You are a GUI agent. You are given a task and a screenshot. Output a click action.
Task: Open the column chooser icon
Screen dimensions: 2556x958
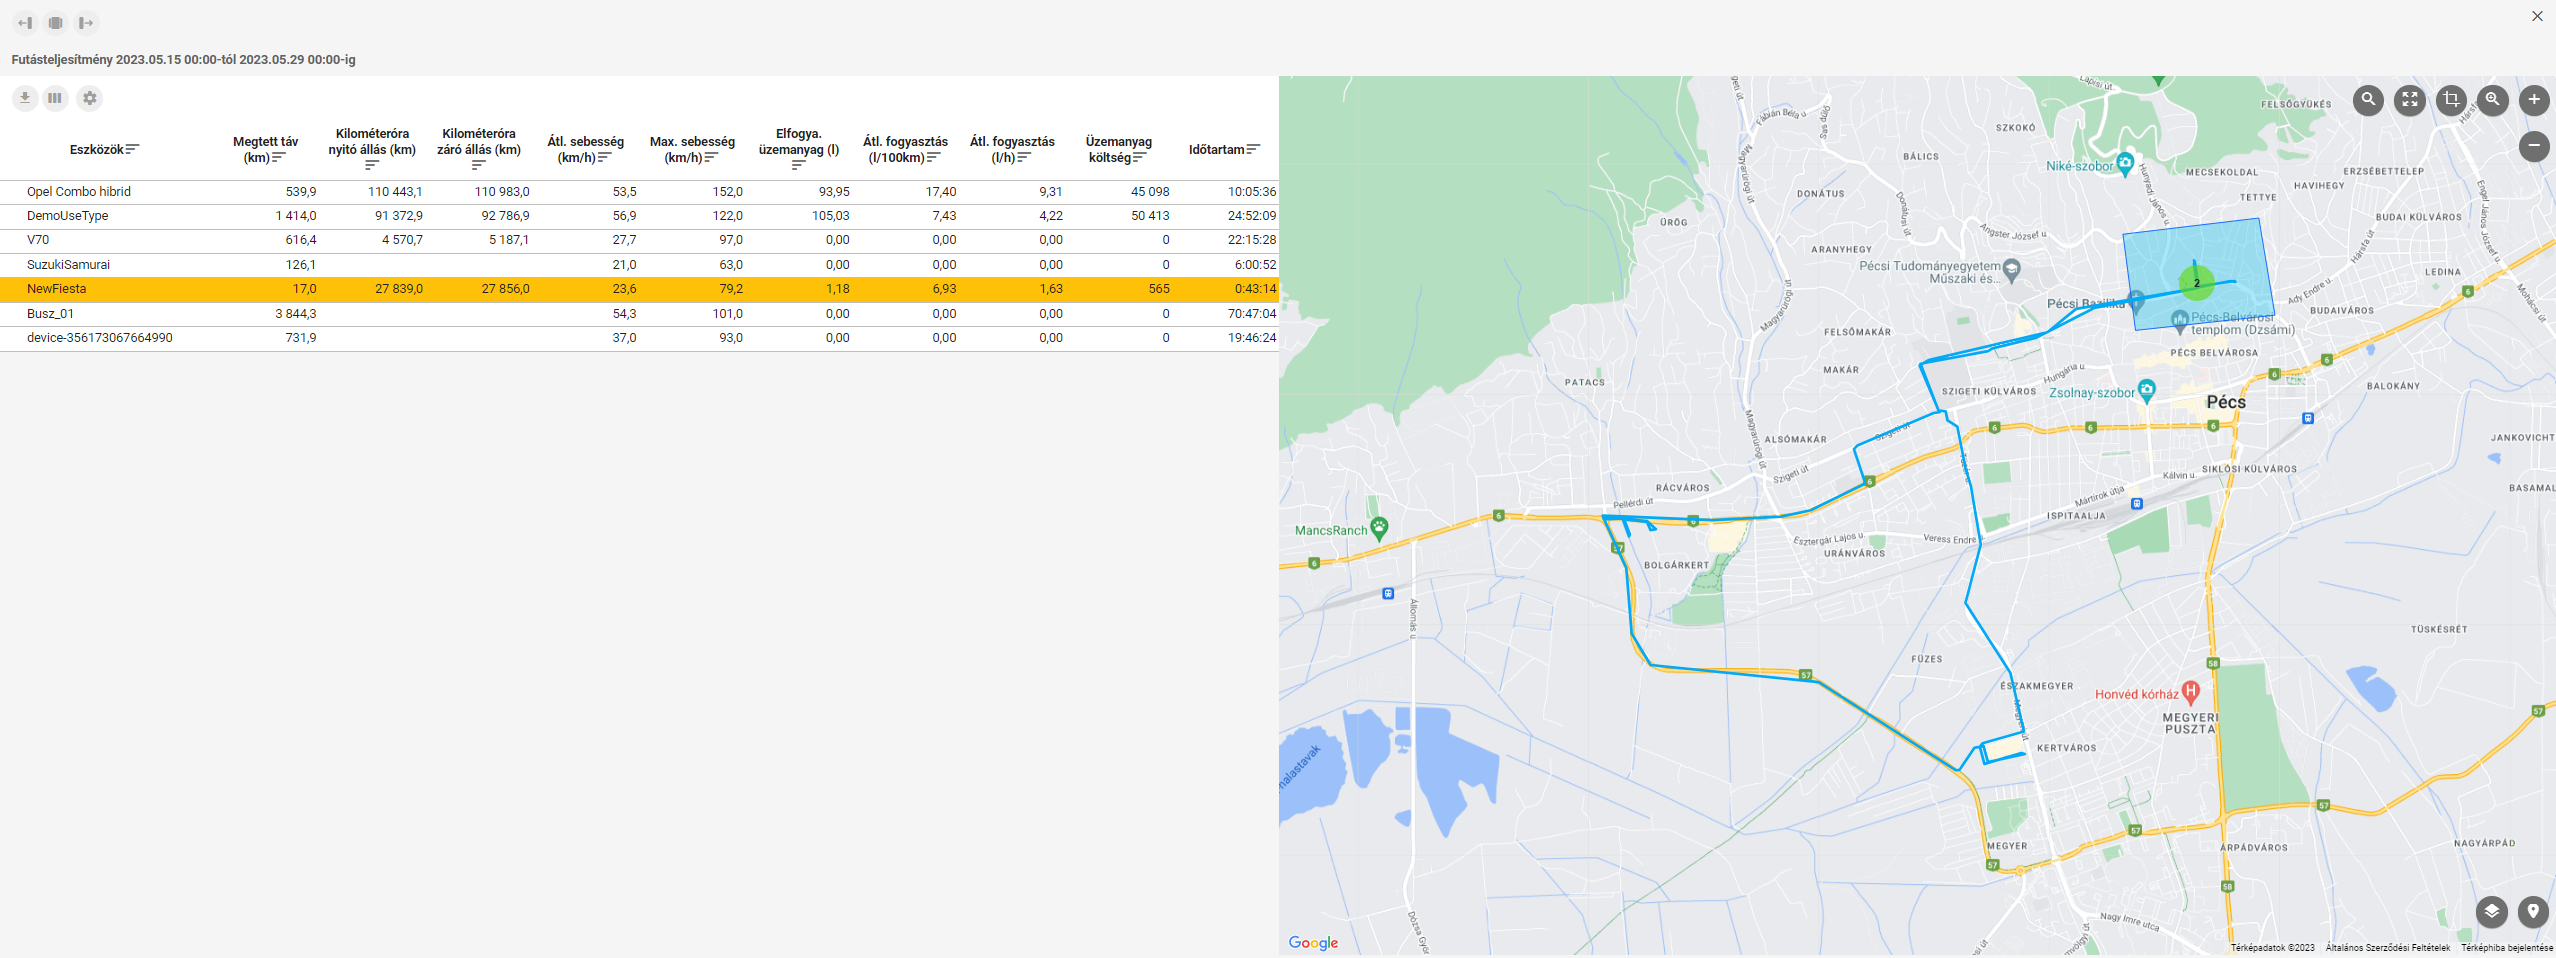point(55,98)
